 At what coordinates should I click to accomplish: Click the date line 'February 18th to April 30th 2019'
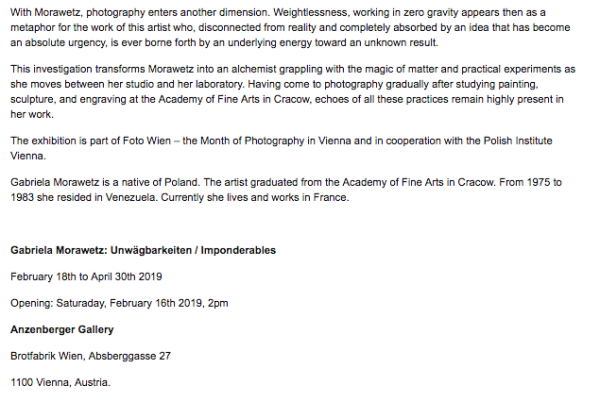(x=86, y=276)
